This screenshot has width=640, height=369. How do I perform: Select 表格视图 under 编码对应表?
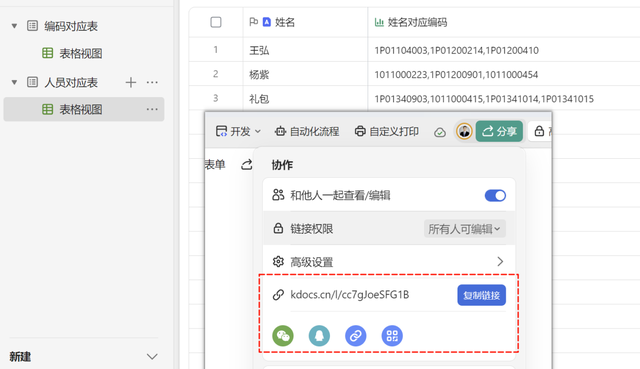click(81, 53)
